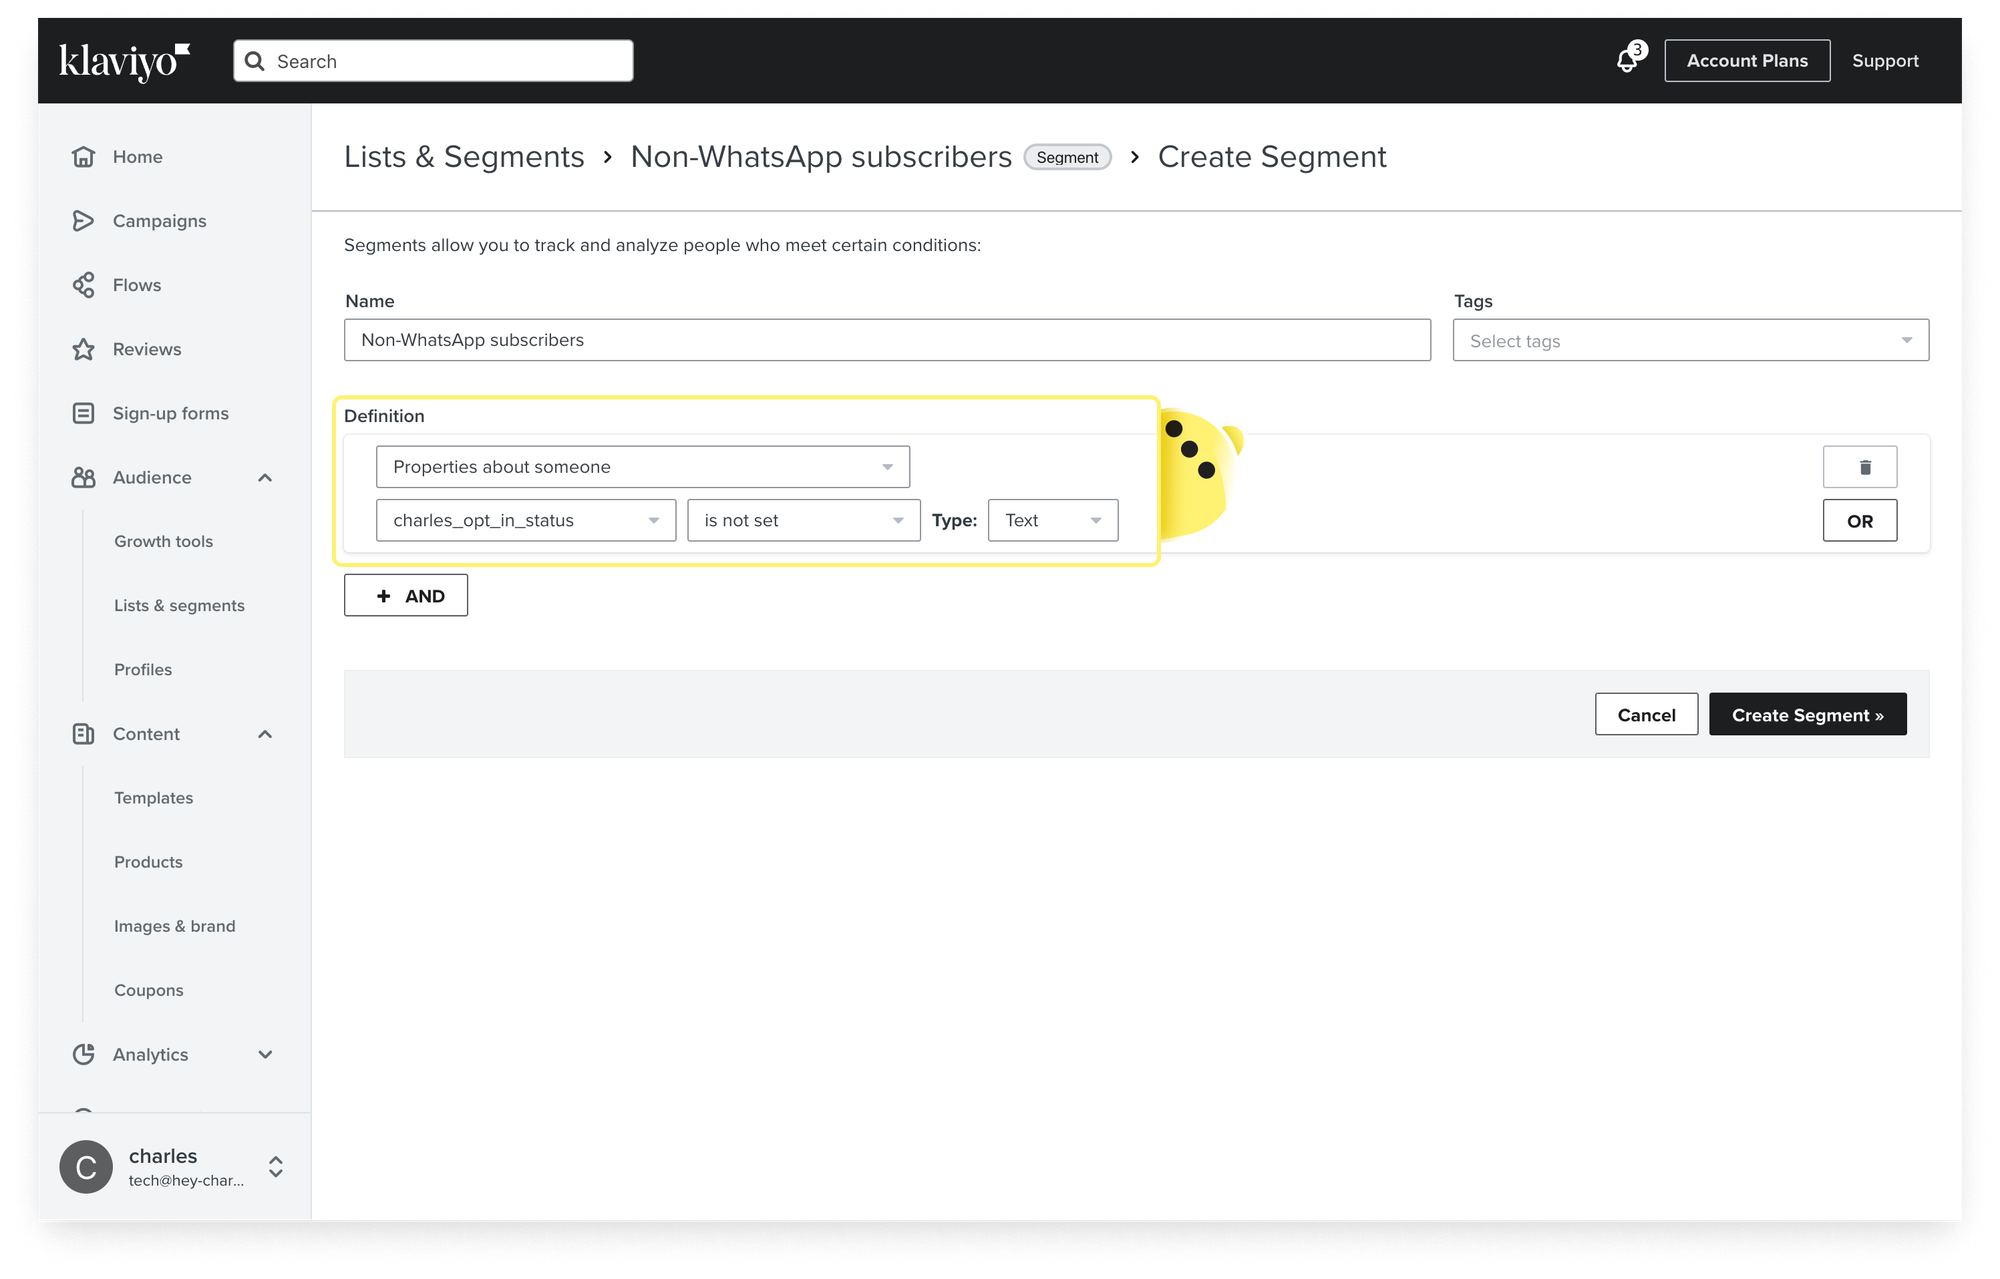The image size is (2000, 1279).
Task: Click the Analytics menu item
Action: click(x=152, y=1054)
